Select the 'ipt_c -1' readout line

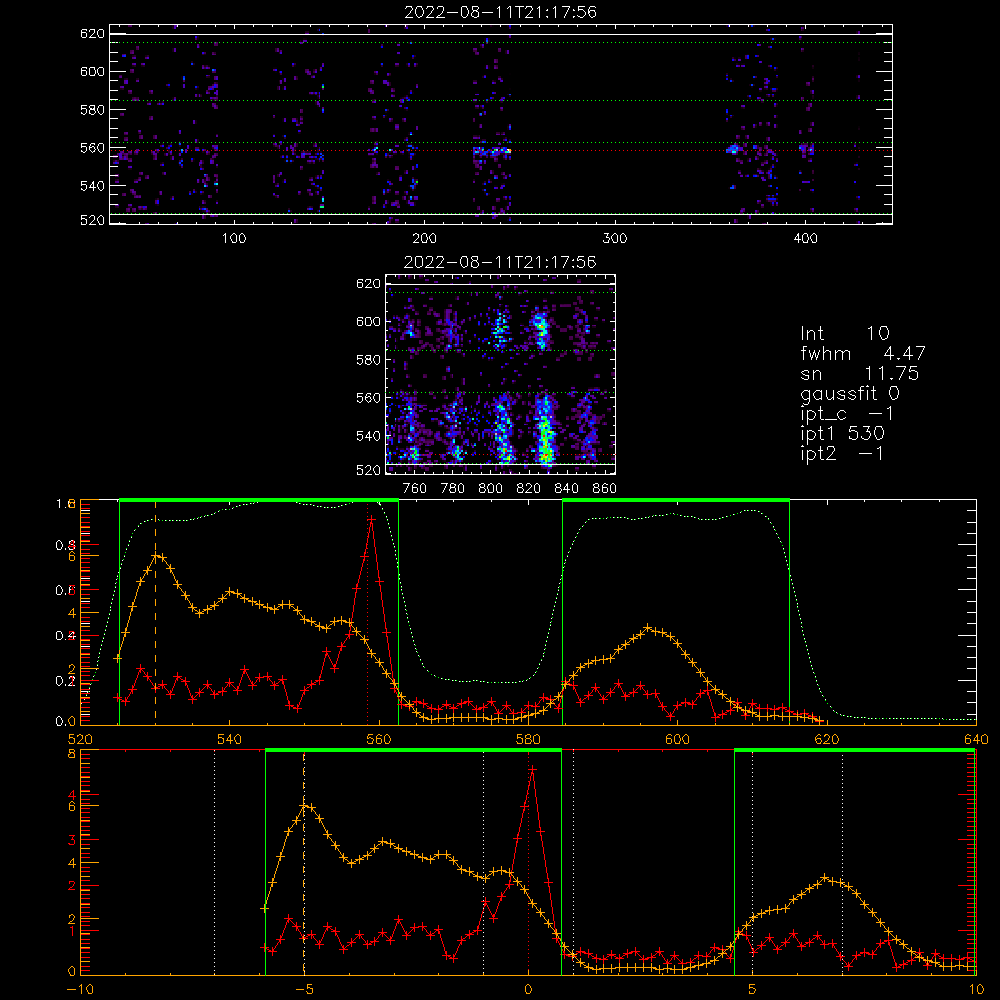click(847, 414)
